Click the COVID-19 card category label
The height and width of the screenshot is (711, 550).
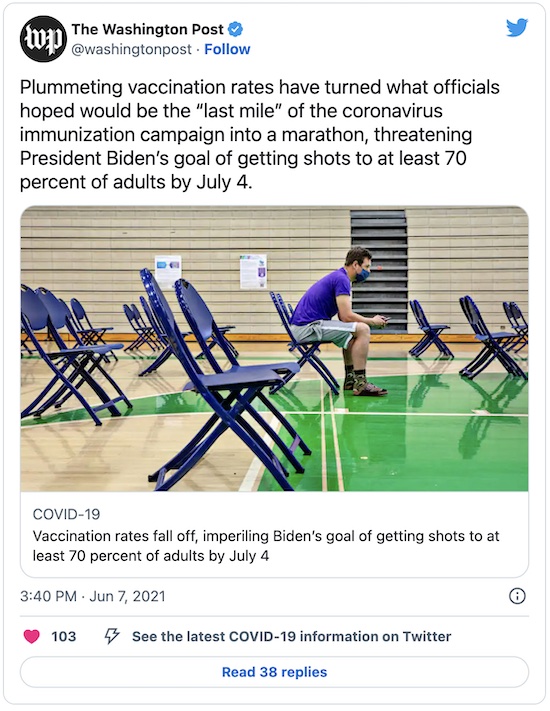(x=66, y=514)
